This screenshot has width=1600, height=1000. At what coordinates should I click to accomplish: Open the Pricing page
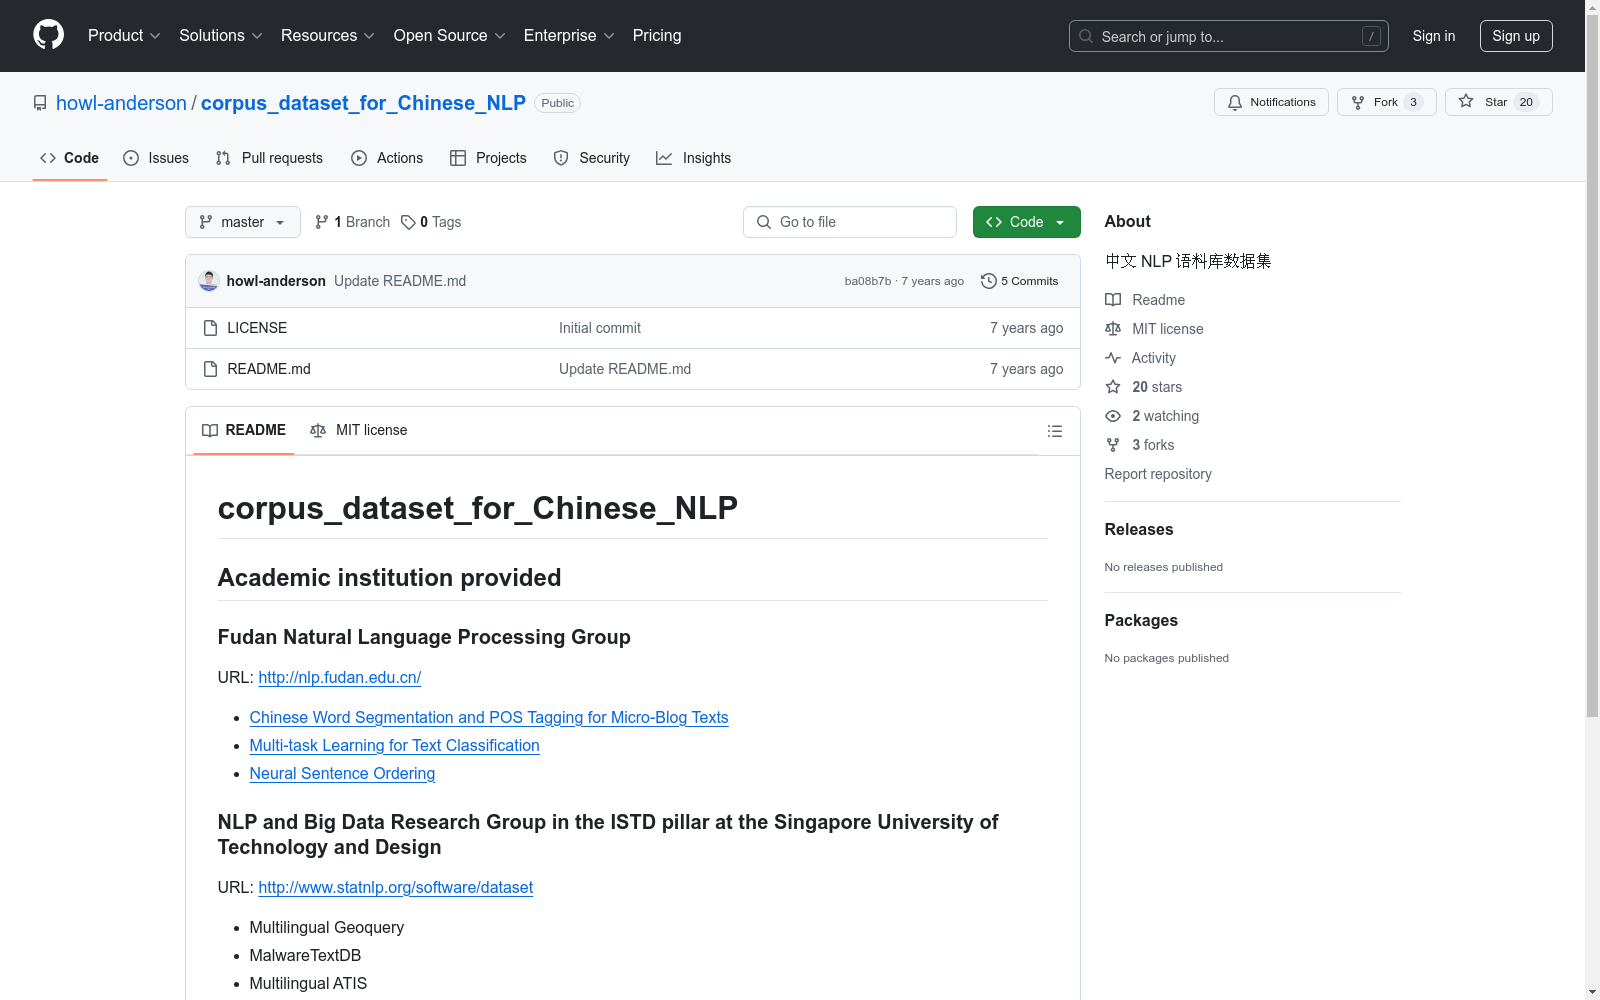tap(657, 36)
